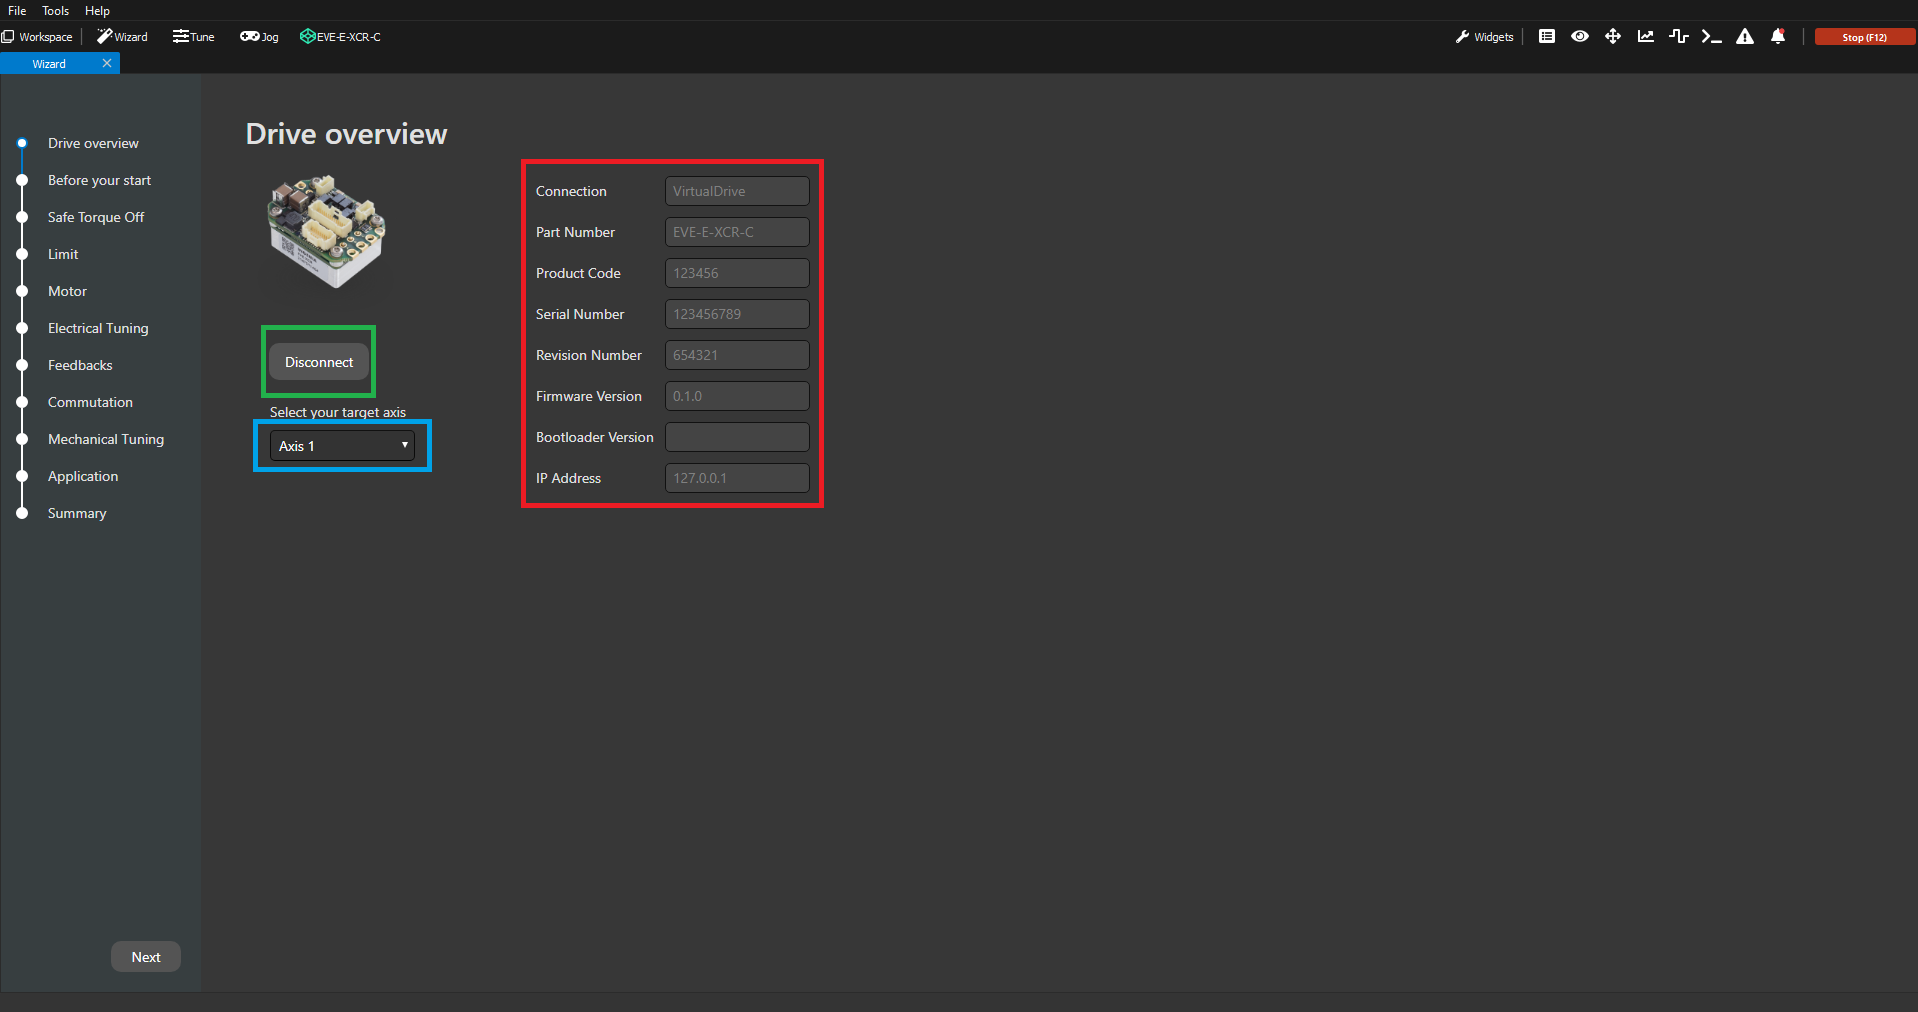Show warnings via triangle alert icon
Screen dimensions: 1918x1012
pos(1744,37)
